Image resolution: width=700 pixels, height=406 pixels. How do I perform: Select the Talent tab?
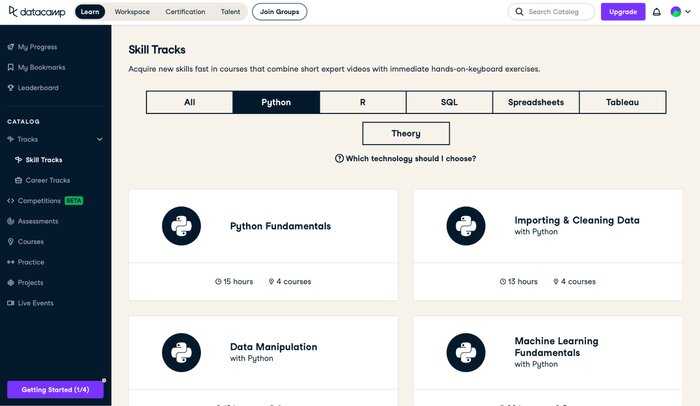(x=230, y=12)
